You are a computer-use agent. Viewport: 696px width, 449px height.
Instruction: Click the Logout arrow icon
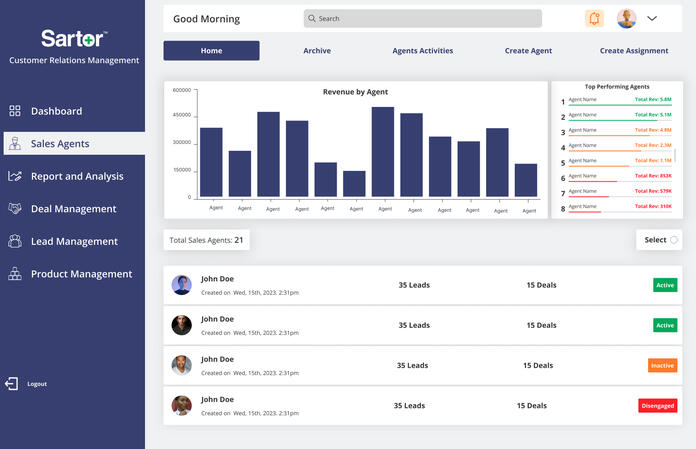[12, 384]
